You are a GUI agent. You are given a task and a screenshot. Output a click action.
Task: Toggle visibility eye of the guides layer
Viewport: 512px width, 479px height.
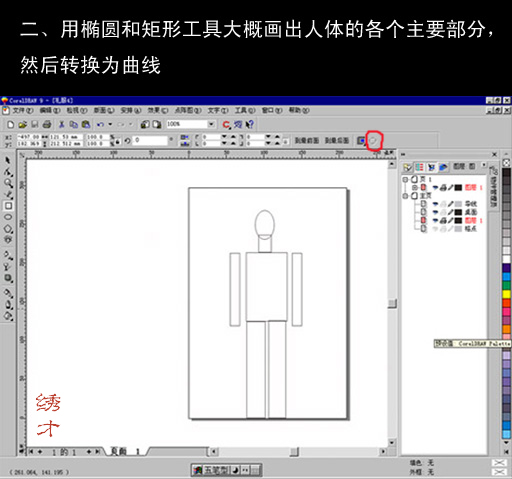435,204
